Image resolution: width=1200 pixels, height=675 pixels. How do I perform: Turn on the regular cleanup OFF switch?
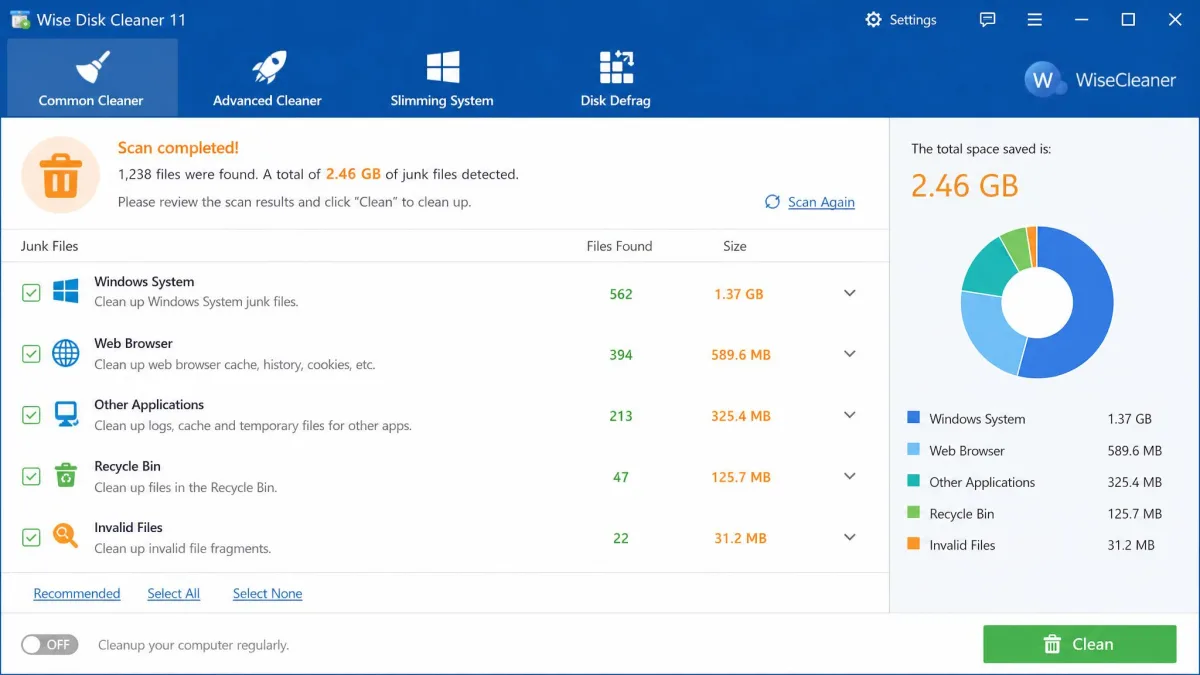[50, 645]
